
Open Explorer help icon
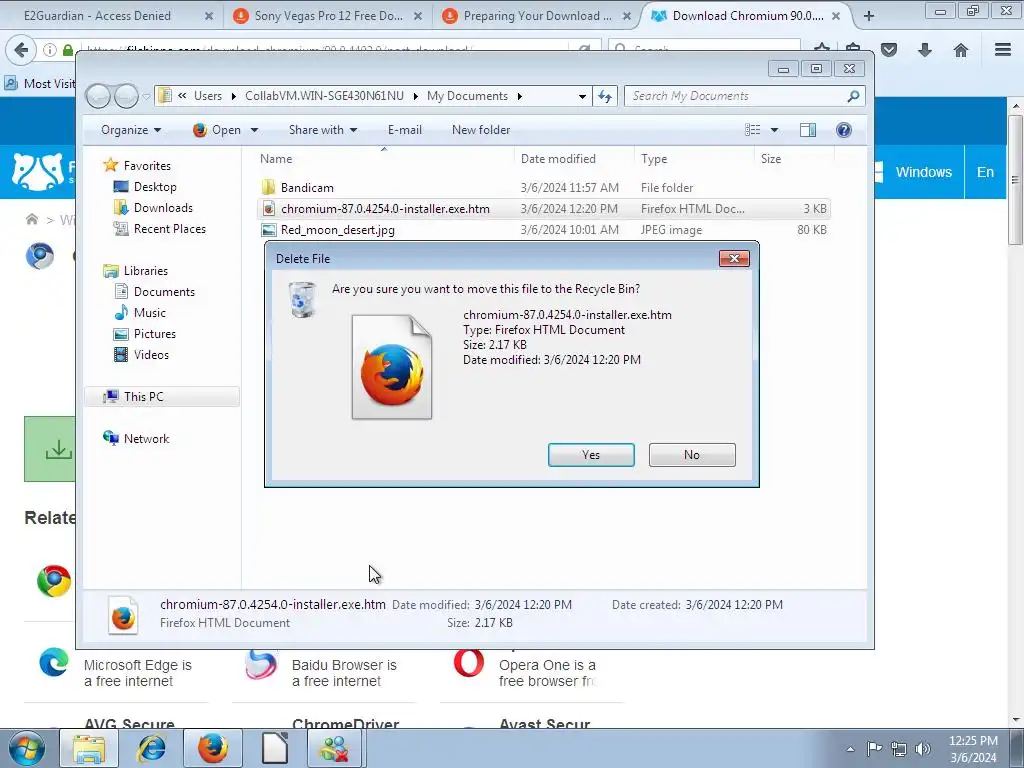(844, 130)
